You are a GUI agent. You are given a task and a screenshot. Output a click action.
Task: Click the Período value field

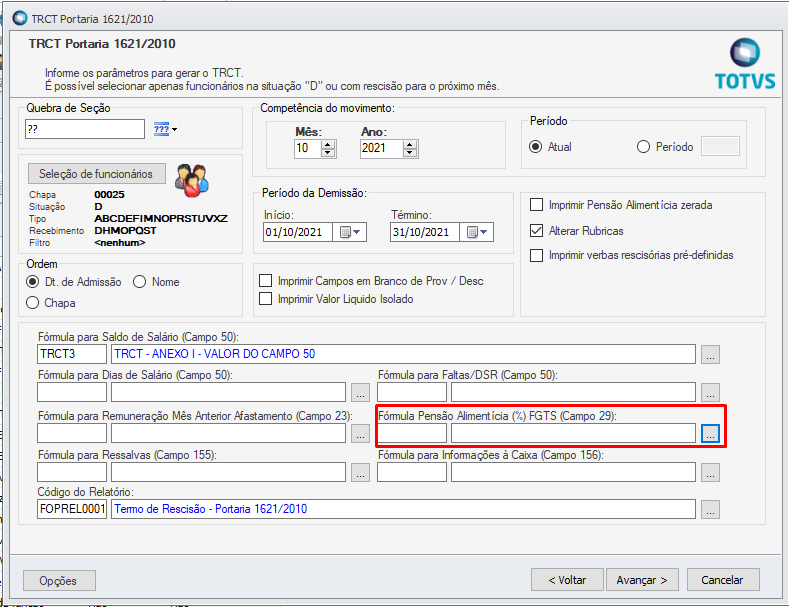(x=720, y=146)
